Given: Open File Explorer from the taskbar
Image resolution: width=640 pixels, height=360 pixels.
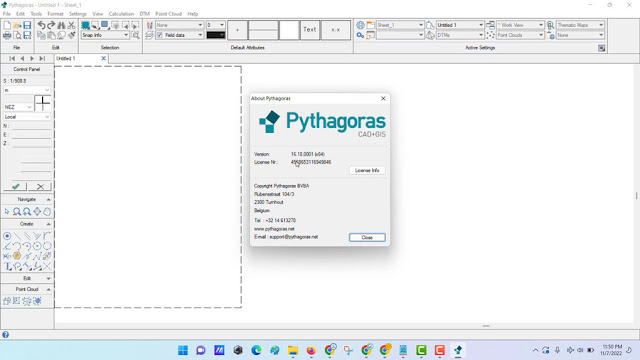Looking at the screenshot, I should coord(293,350).
